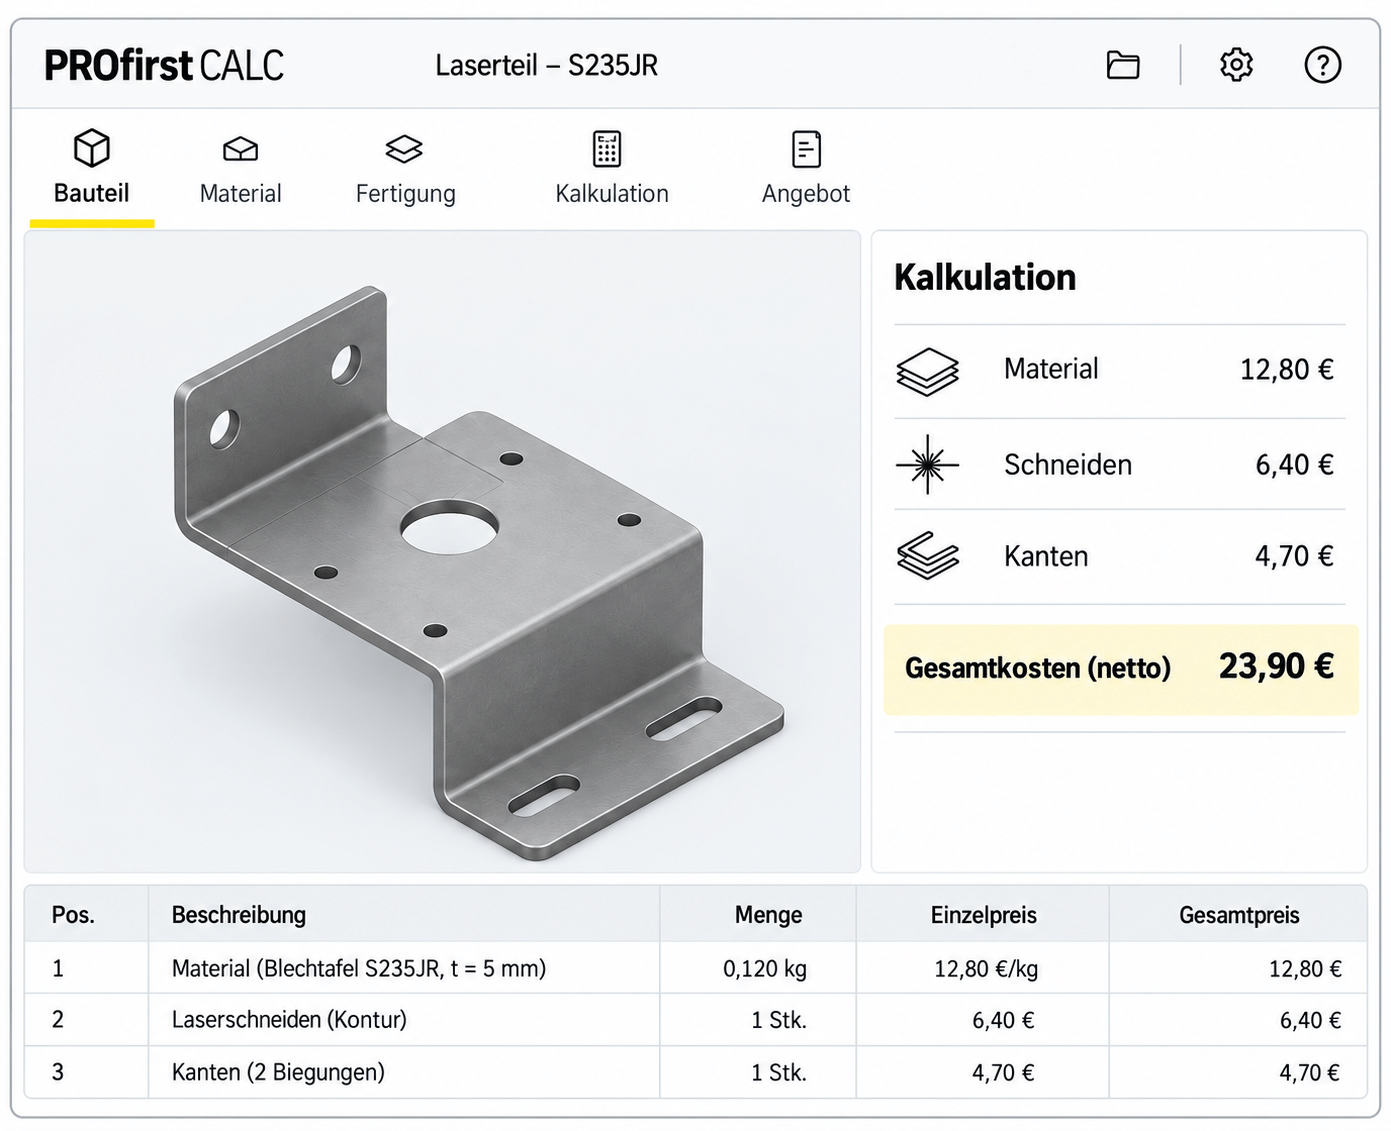This screenshot has width=1391, height=1131.
Task: Click the help question mark icon
Action: [x=1323, y=65]
